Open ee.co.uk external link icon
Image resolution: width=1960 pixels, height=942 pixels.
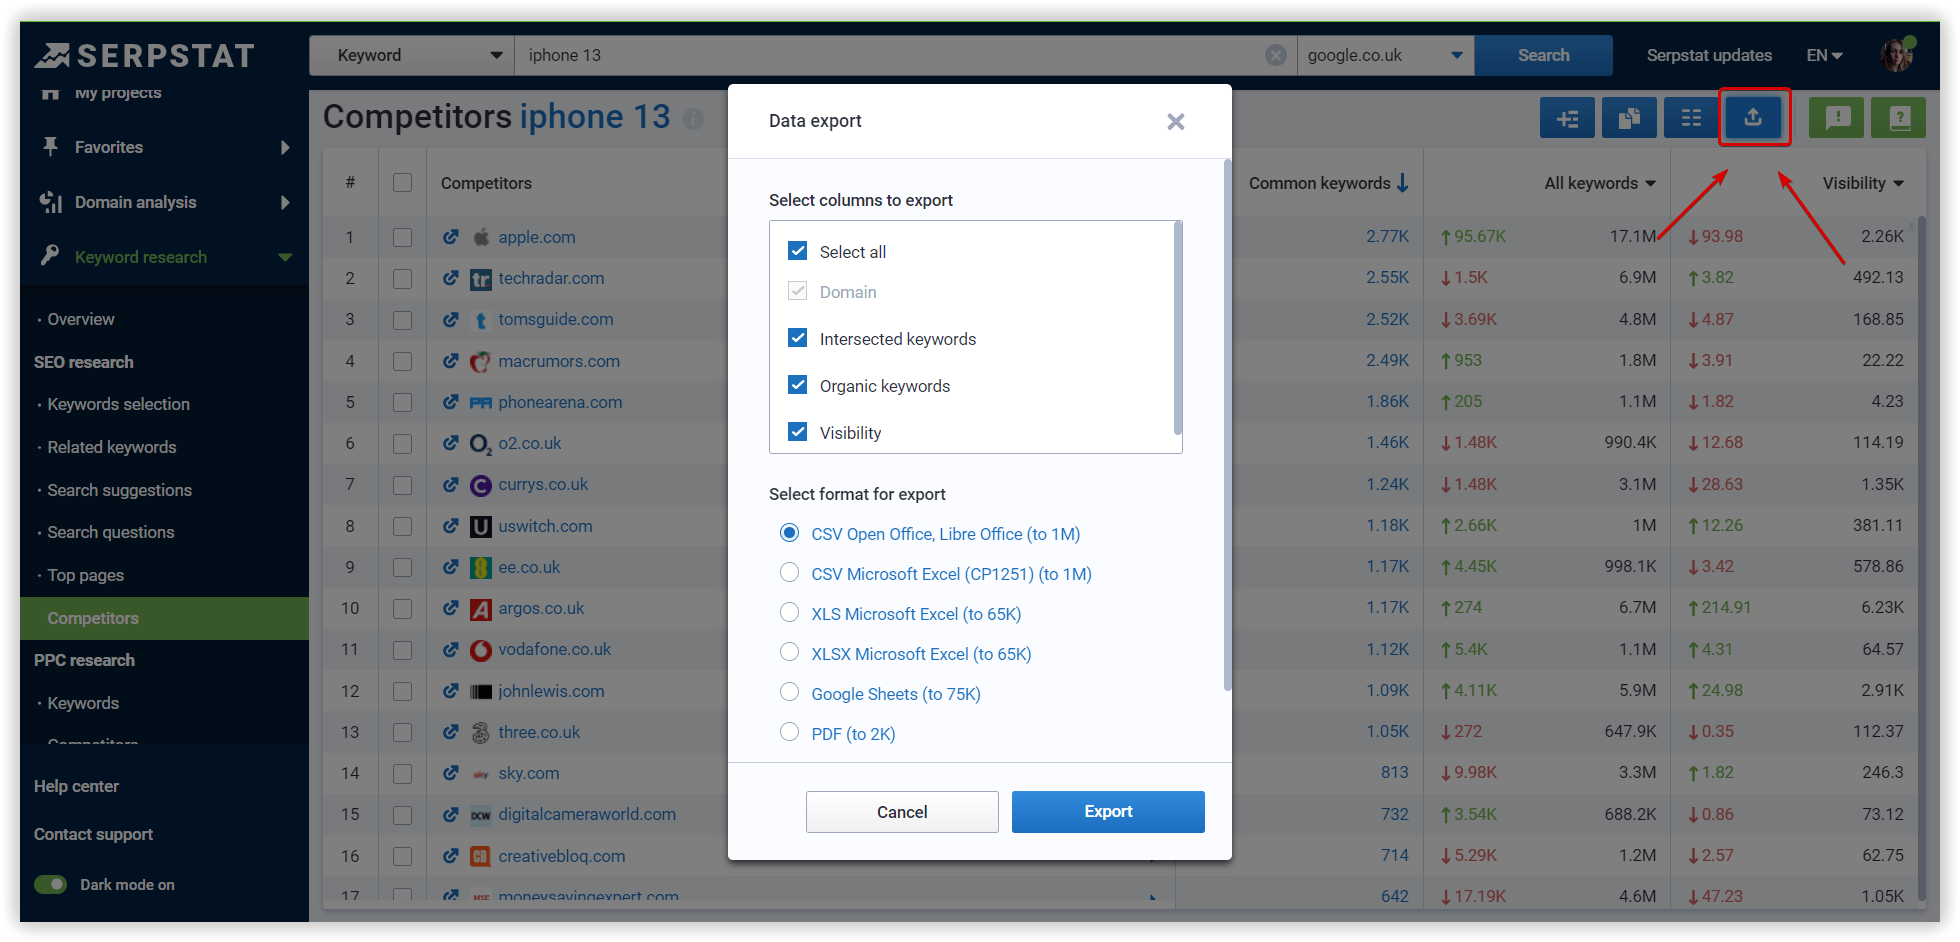pyautogui.click(x=451, y=567)
